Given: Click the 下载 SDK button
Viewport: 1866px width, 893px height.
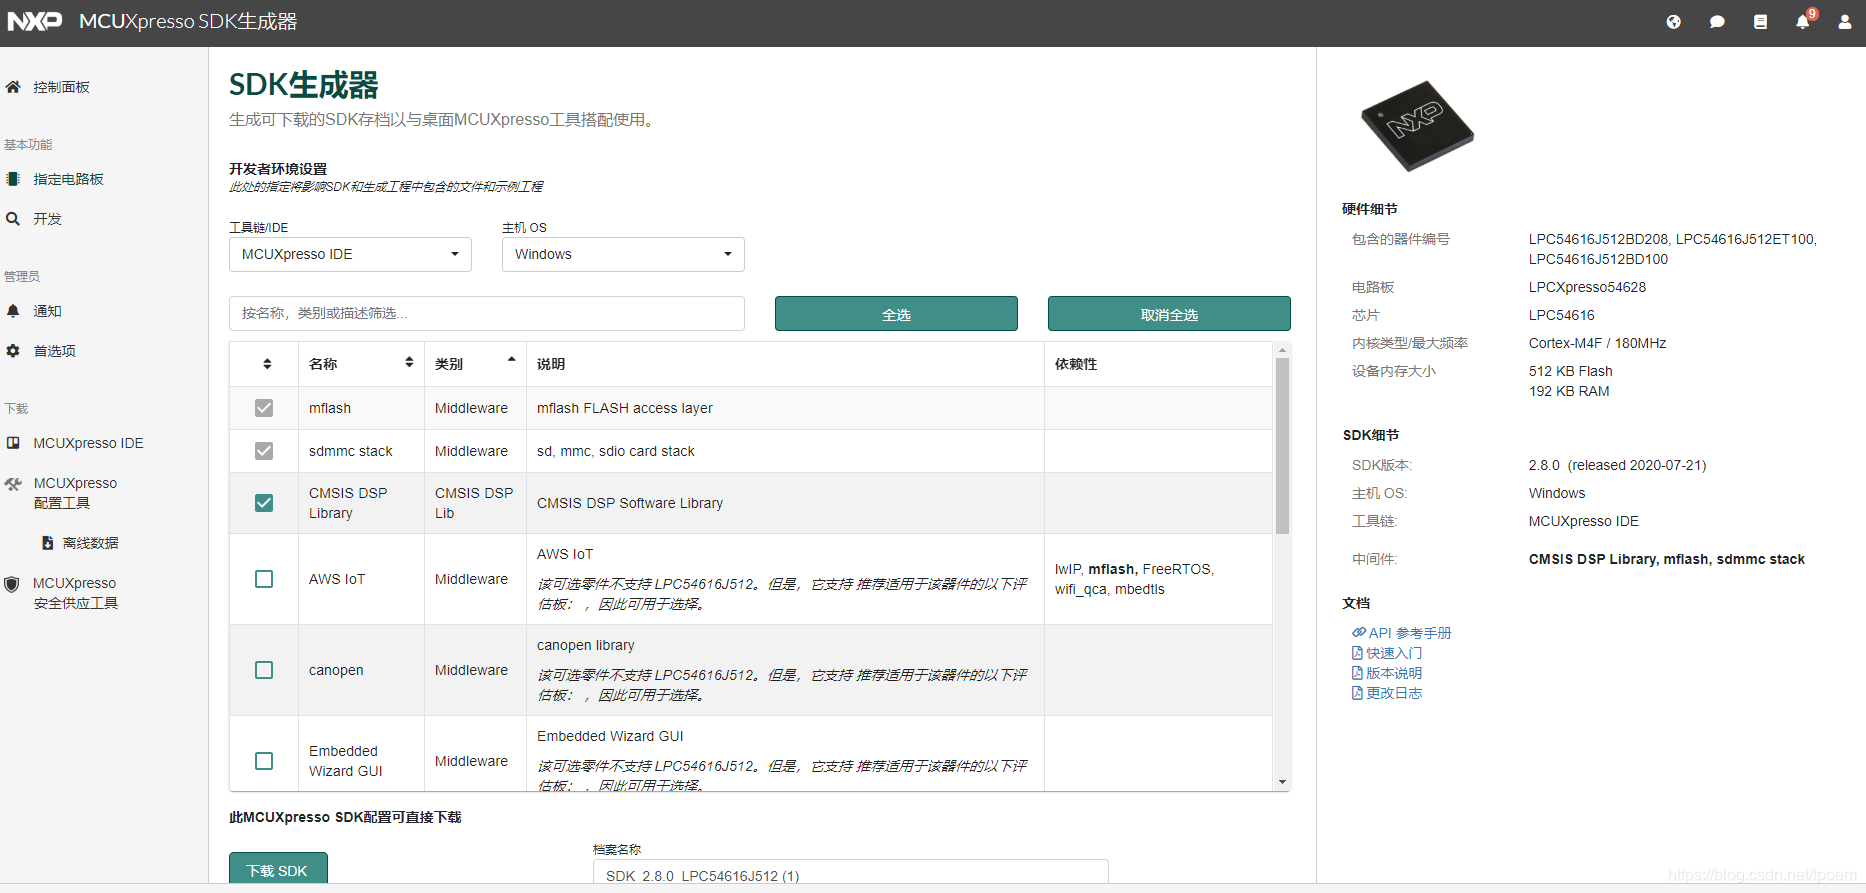Looking at the screenshot, I should click(x=278, y=869).
